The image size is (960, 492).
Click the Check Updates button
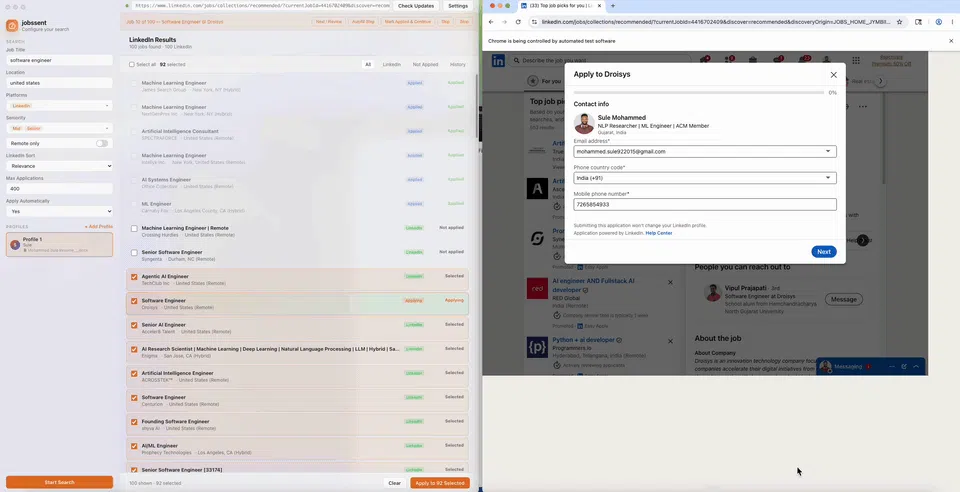point(416,6)
